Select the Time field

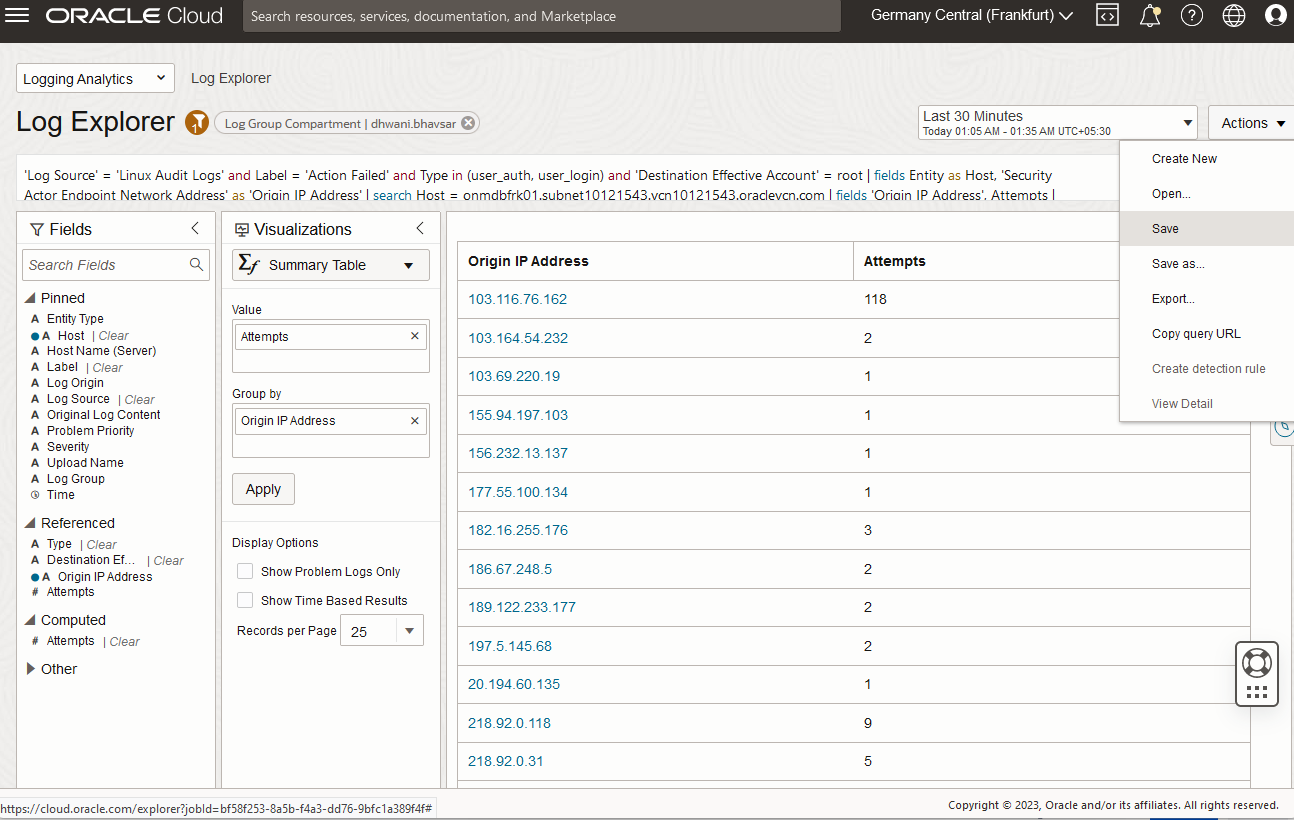tap(60, 495)
